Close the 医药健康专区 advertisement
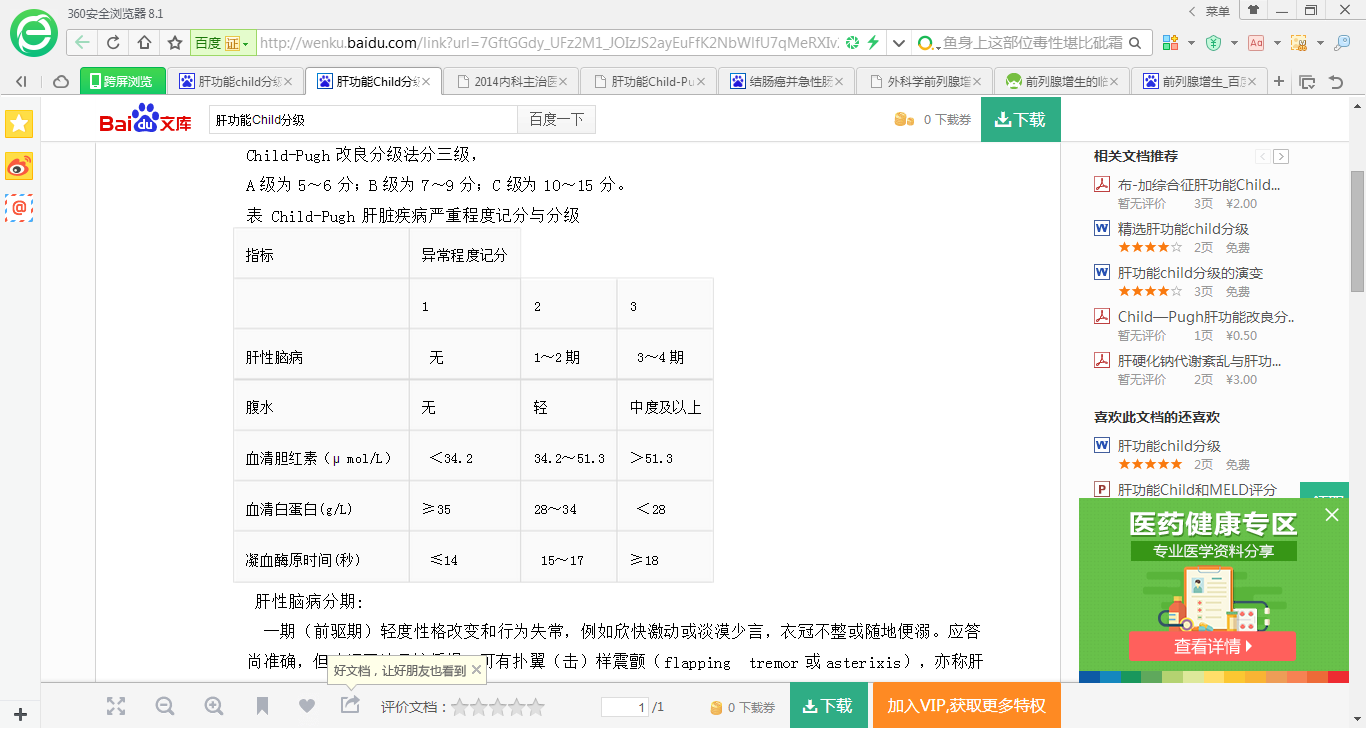The height and width of the screenshot is (729, 1366). (x=1331, y=514)
